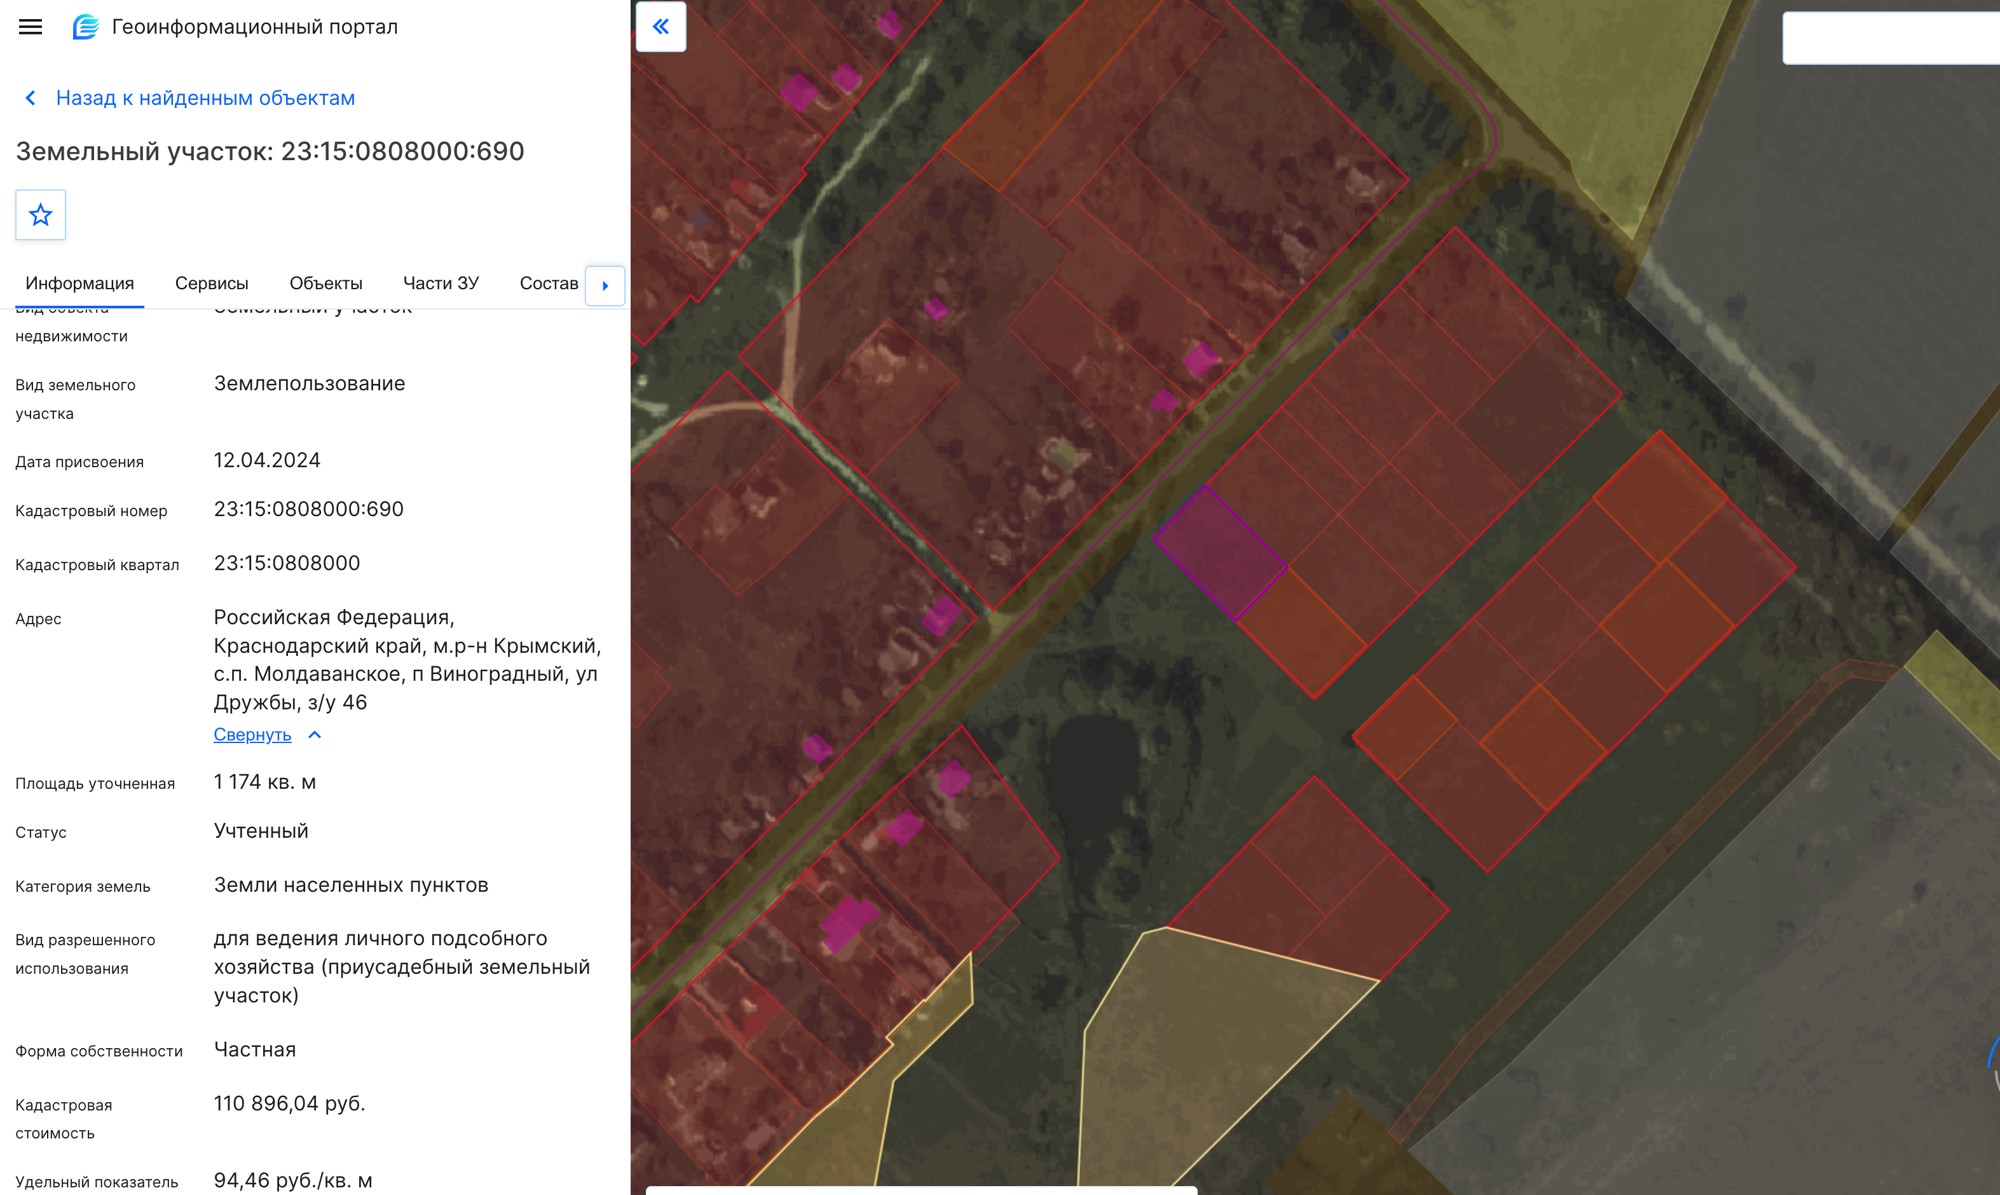Click the status value Учтенный
This screenshot has width=2000, height=1195.
[x=261, y=831]
